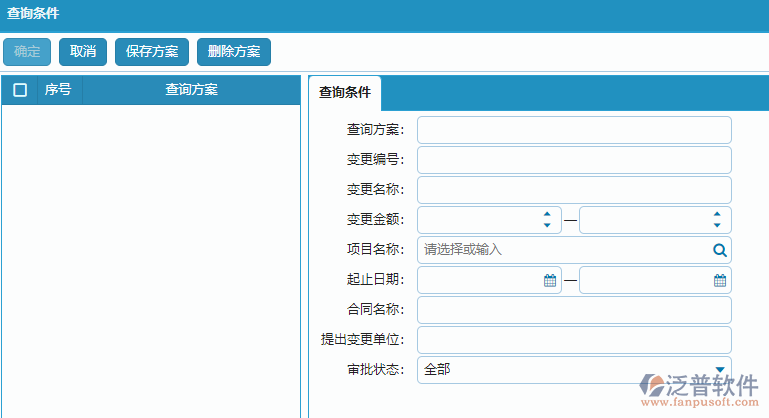Click the 查询方案 column header

point(191,90)
